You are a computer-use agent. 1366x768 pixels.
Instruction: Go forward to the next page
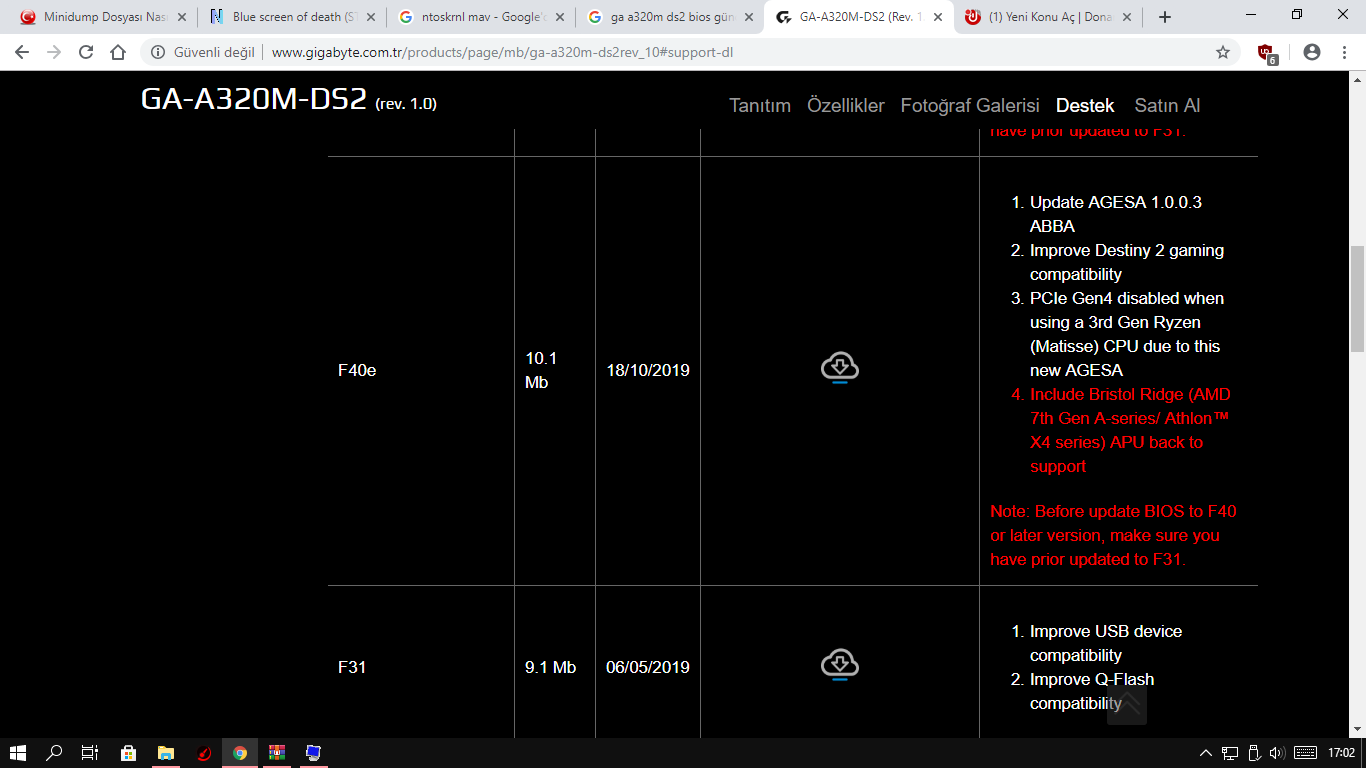pos(54,52)
